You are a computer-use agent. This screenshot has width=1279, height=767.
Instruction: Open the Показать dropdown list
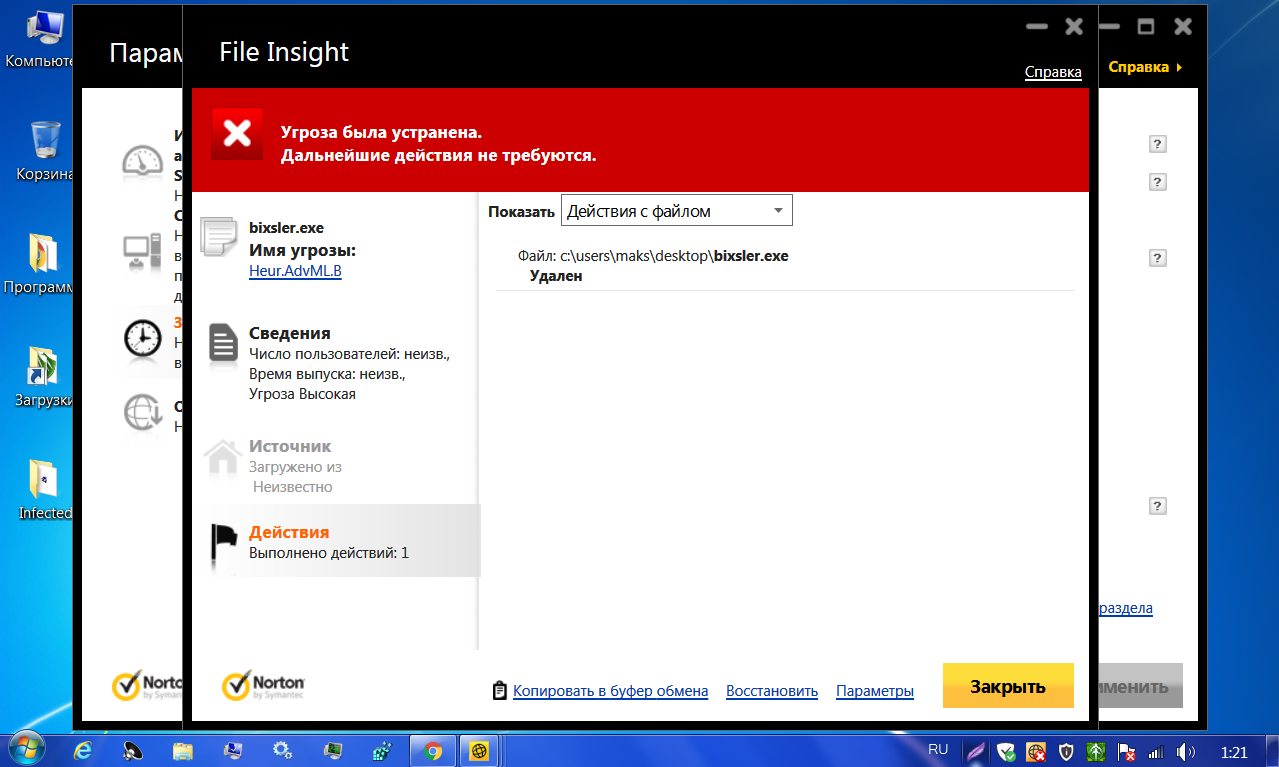[x=677, y=211]
